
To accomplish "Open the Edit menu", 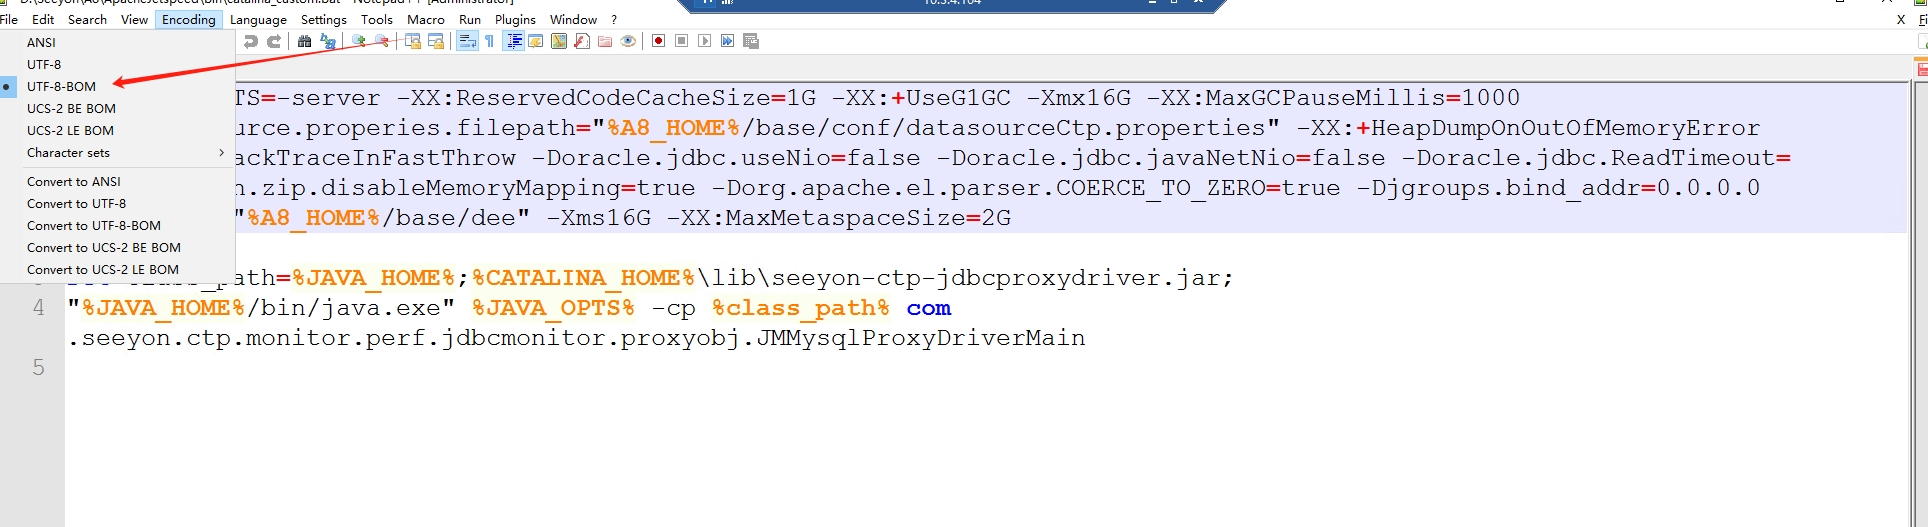I will click(x=43, y=19).
